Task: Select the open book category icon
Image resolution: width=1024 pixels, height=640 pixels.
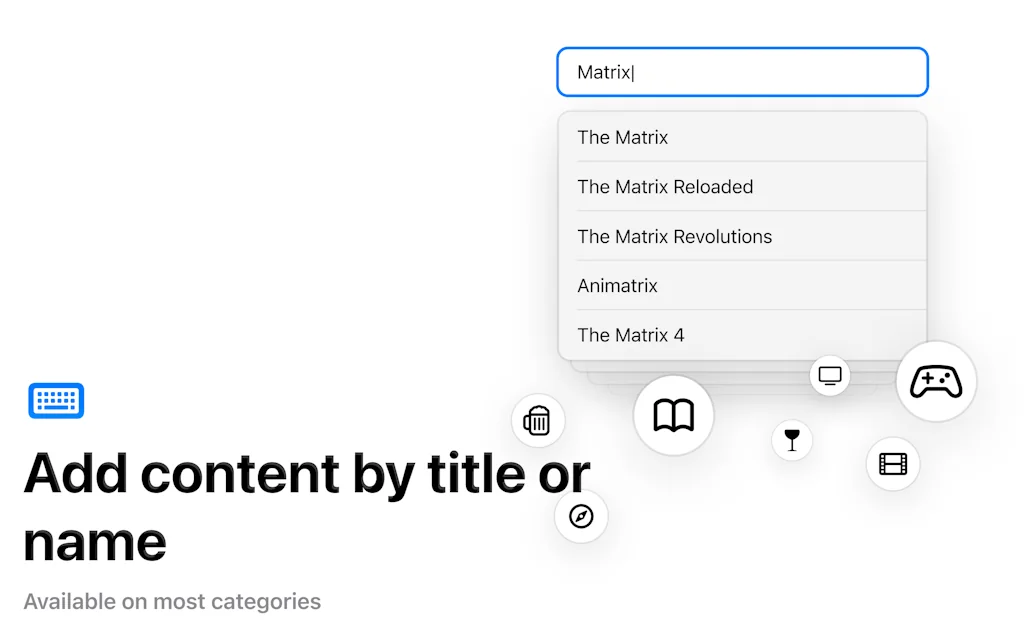Action: click(673, 415)
